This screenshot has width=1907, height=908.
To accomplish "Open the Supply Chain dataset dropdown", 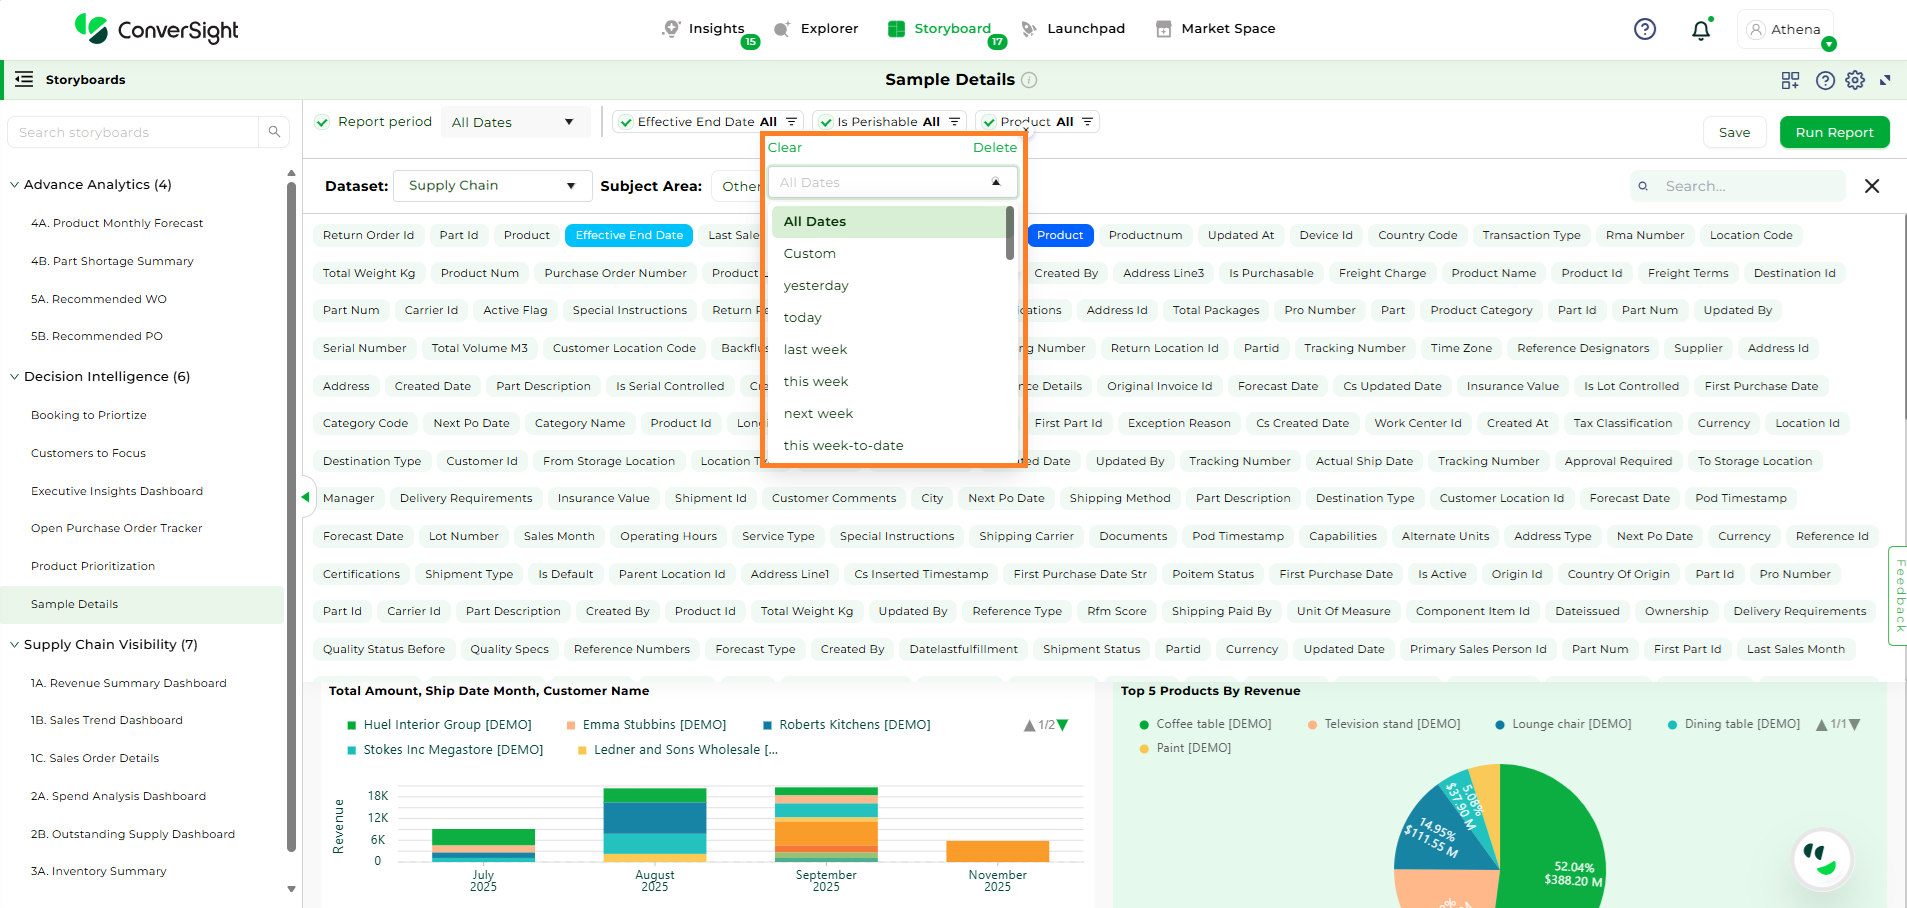I will pos(492,186).
